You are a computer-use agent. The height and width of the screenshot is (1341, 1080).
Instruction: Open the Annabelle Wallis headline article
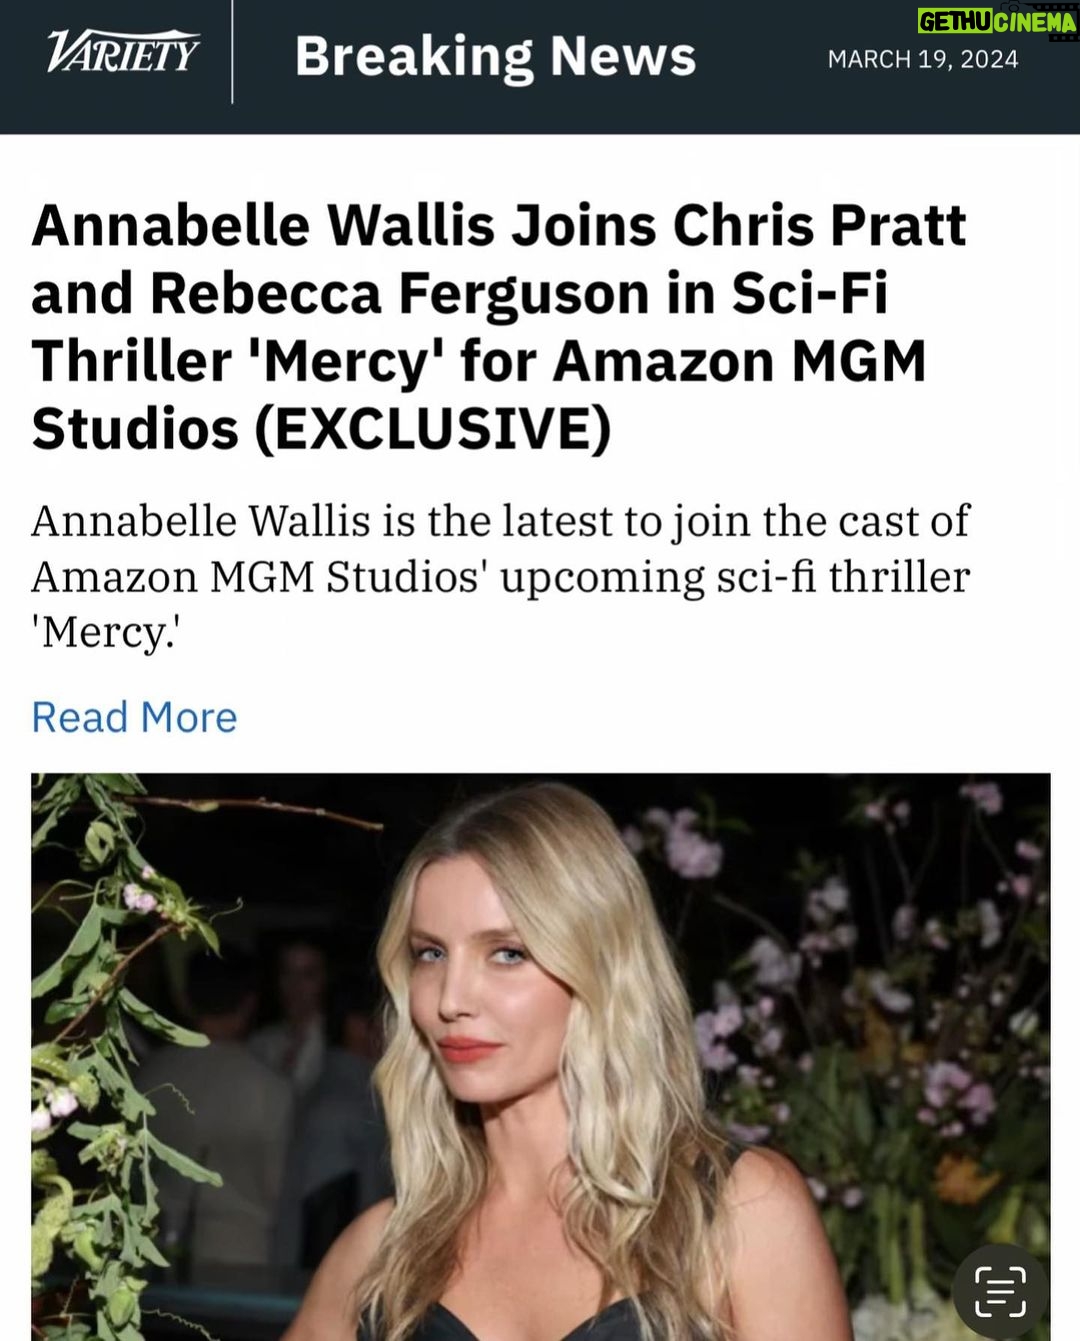[498, 327]
